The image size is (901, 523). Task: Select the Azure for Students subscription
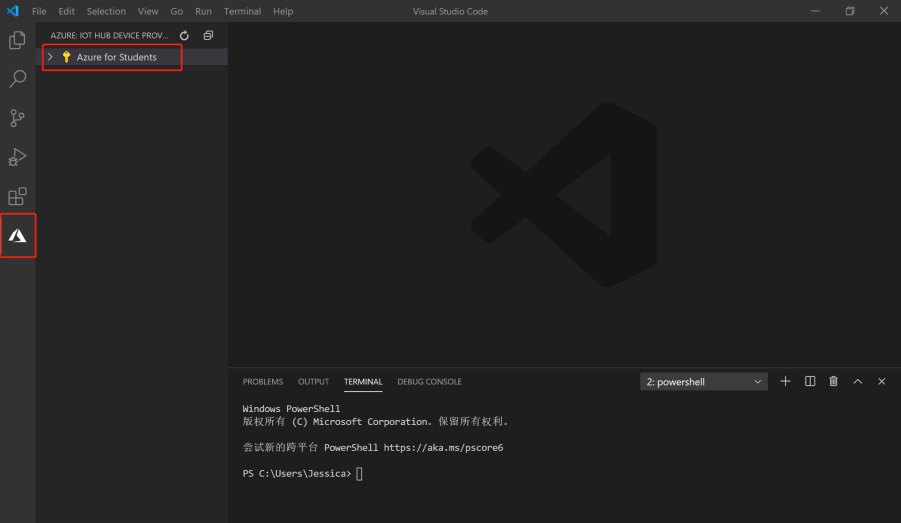pos(132,57)
